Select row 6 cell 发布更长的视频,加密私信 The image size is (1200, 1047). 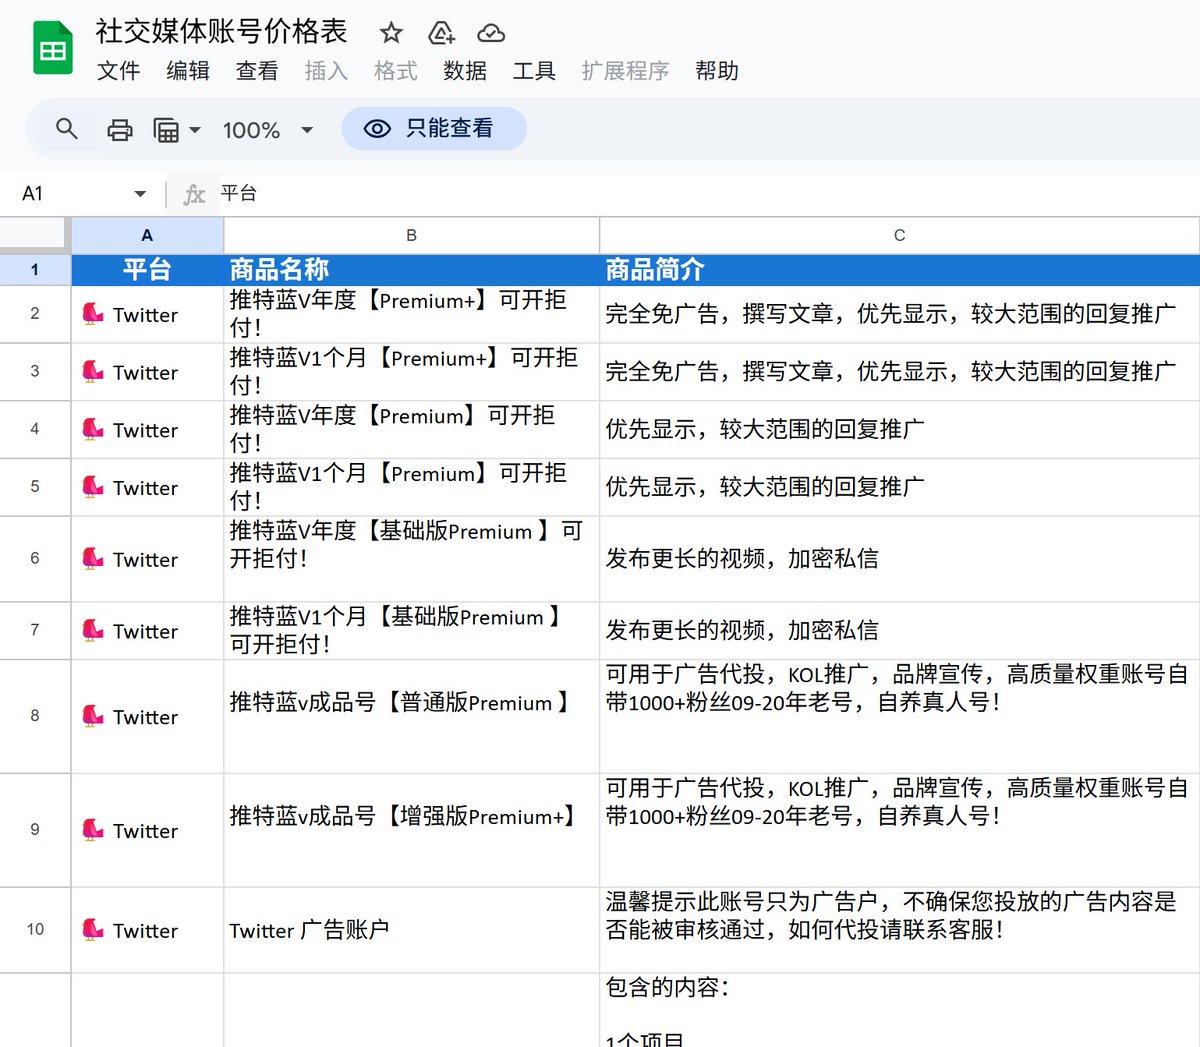point(899,559)
